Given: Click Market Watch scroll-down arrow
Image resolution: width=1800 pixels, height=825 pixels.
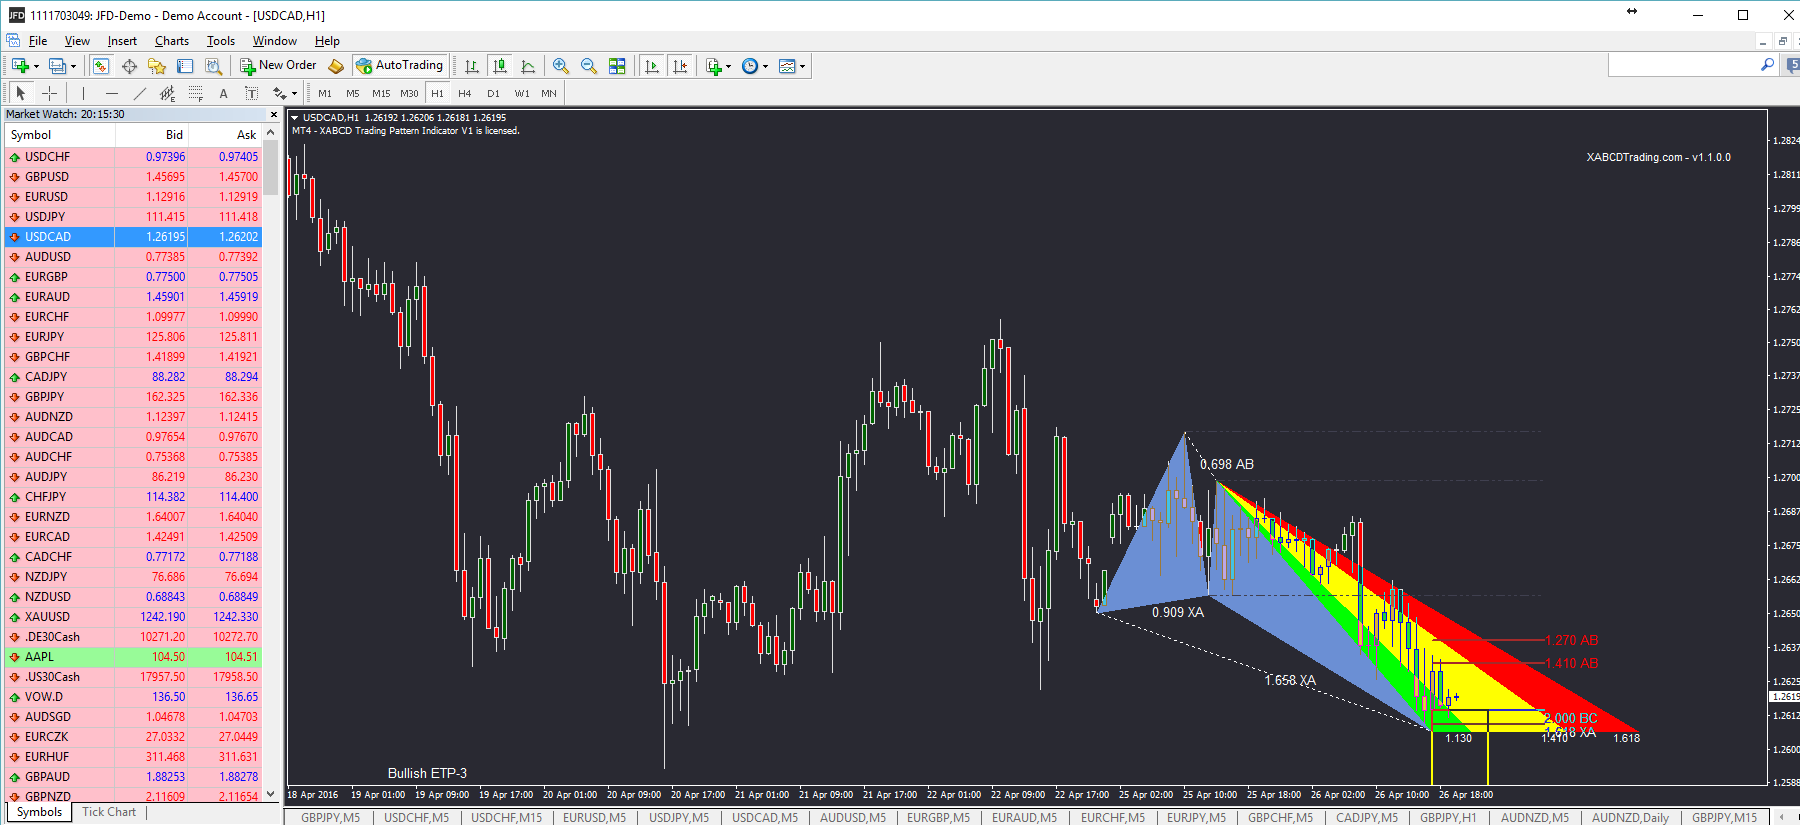Looking at the screenshot, I should [271, 794].
